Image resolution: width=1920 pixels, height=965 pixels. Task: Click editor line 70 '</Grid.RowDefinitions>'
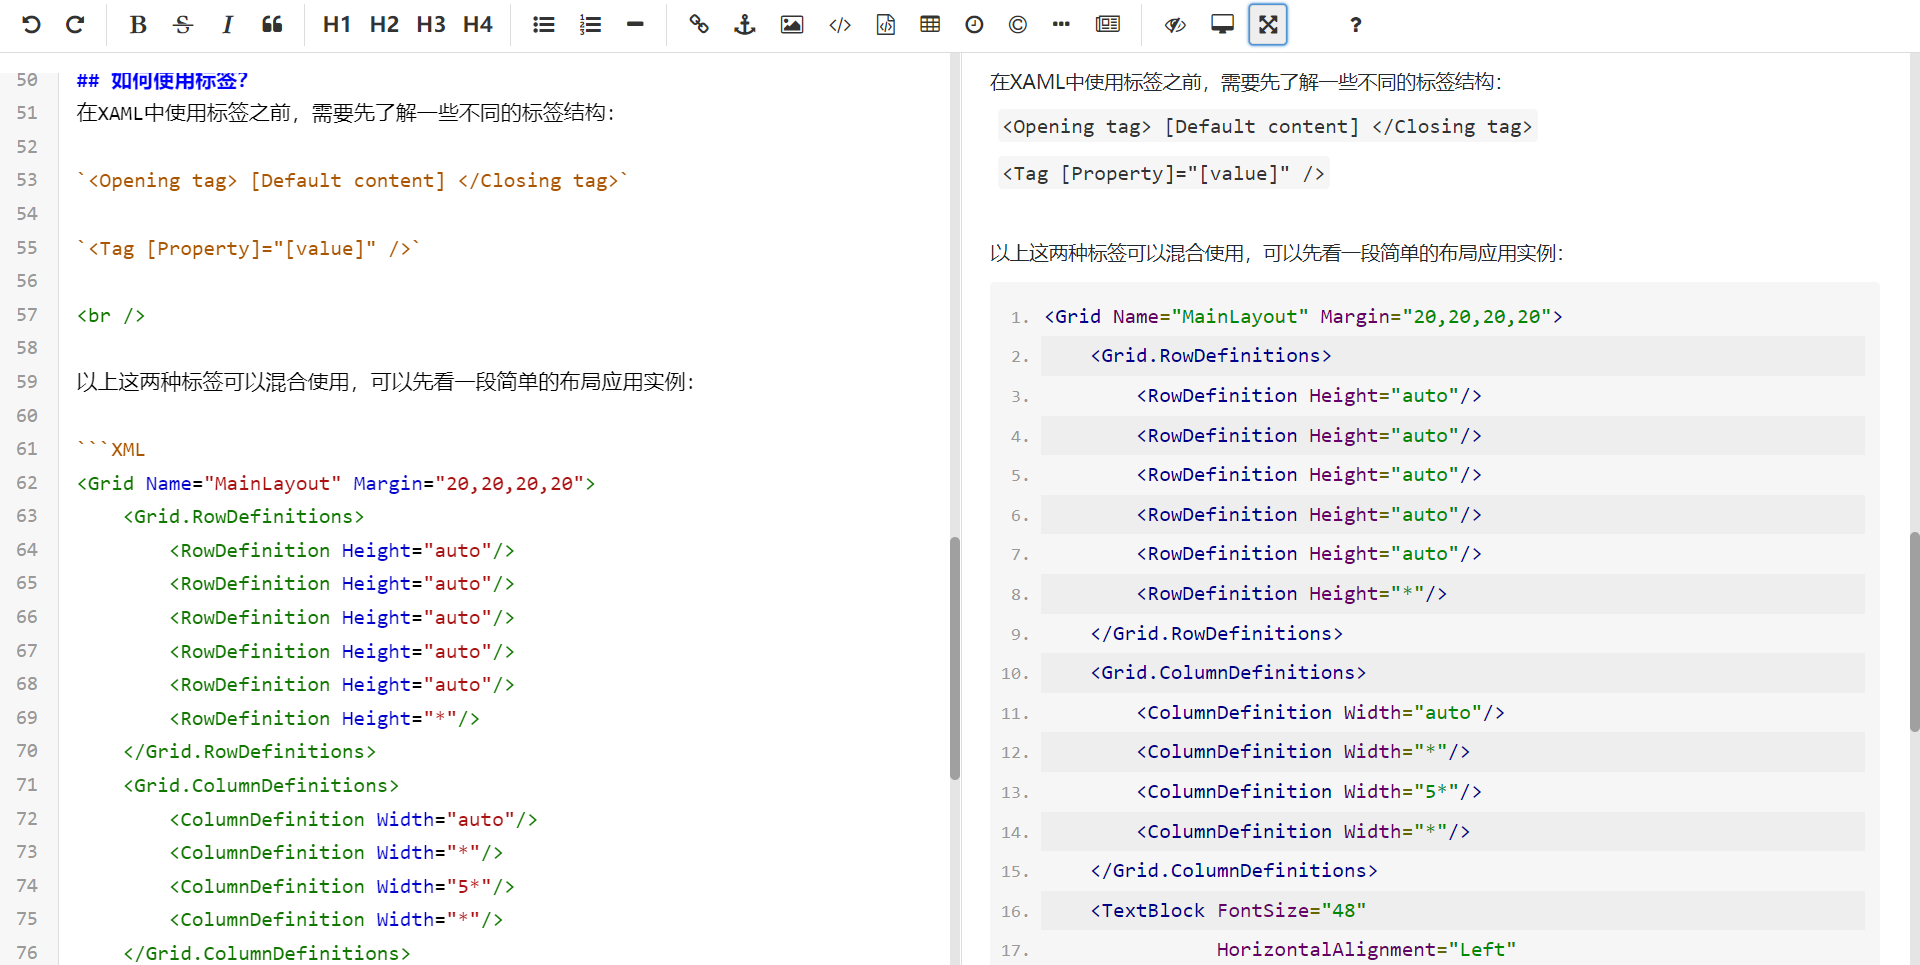pyautogui.click(x=250, y=752)
